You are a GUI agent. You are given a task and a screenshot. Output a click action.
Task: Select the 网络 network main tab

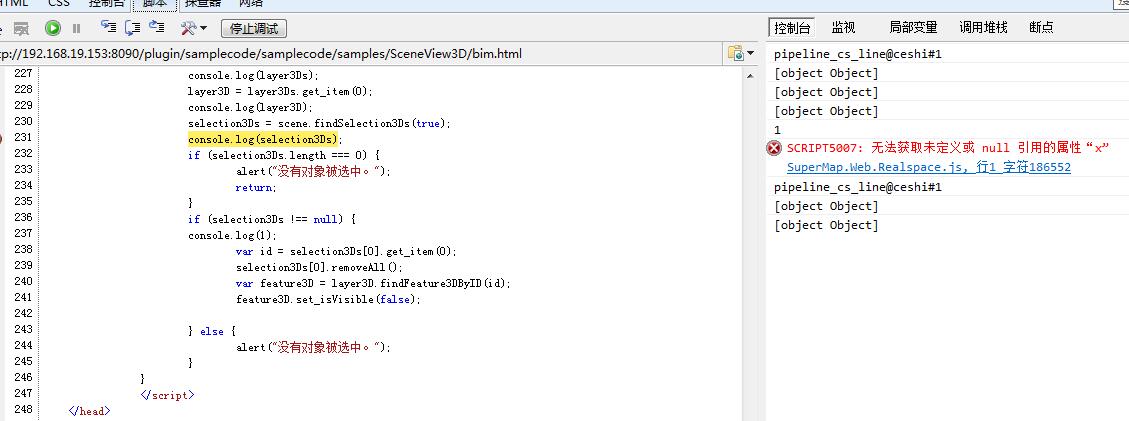(250, 4)
